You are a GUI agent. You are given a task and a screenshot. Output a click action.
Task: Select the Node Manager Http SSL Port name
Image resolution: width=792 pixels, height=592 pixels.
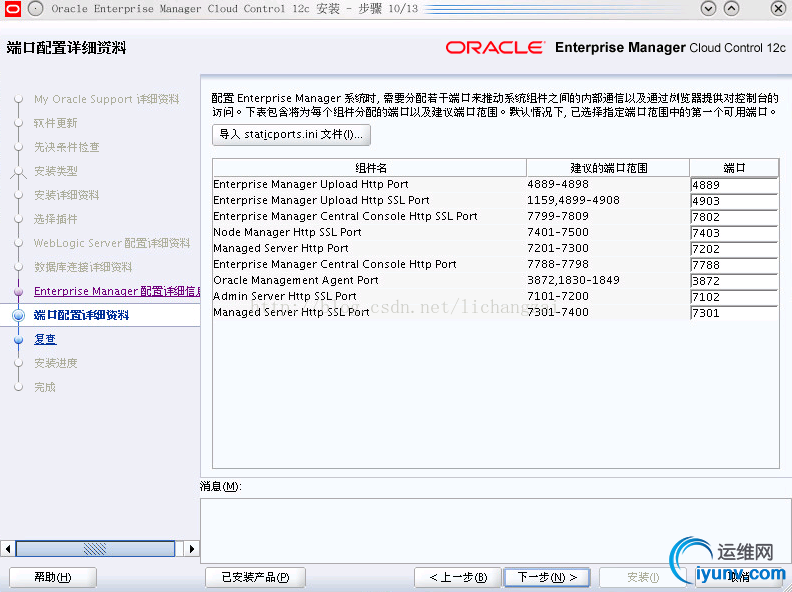(287, 232)
